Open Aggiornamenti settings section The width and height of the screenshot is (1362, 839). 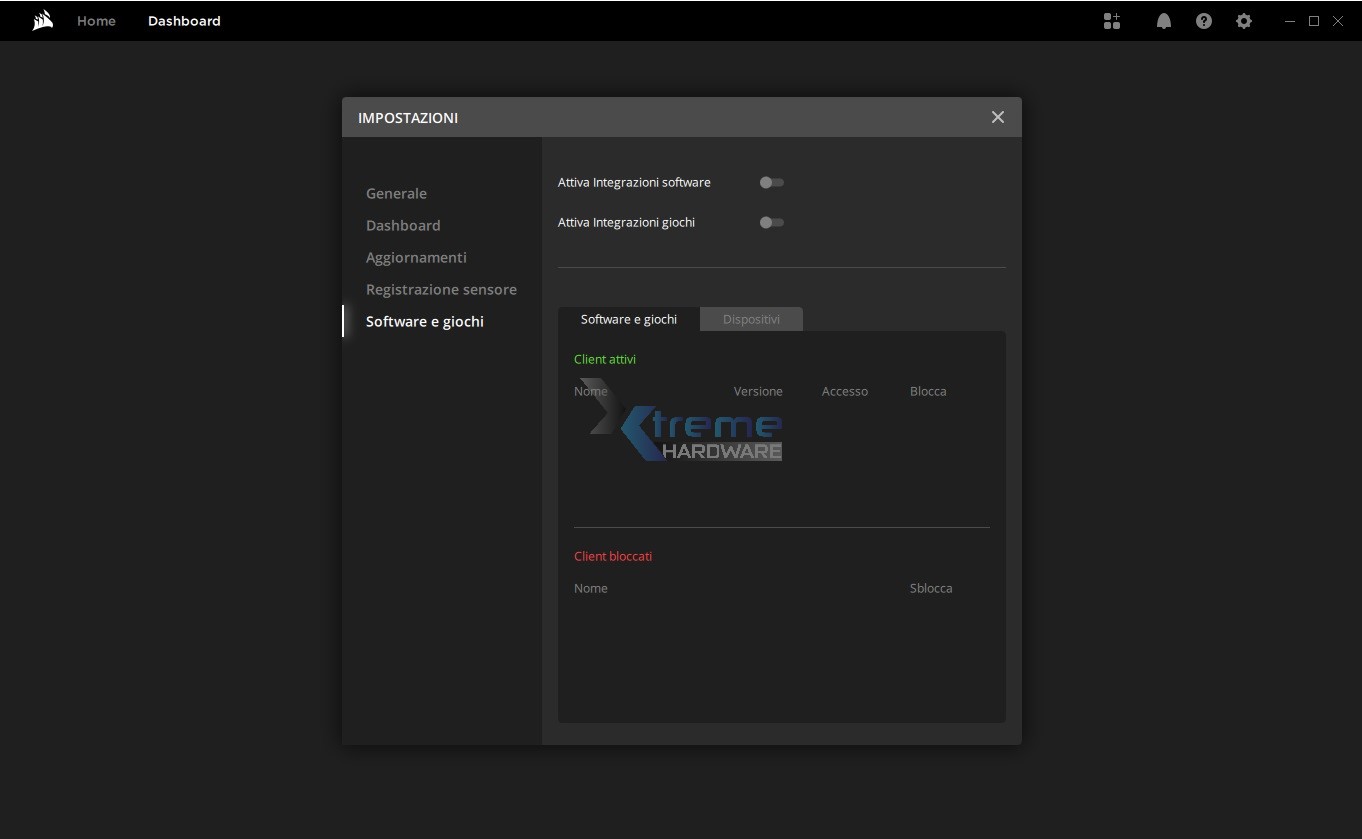coord(416,258)
